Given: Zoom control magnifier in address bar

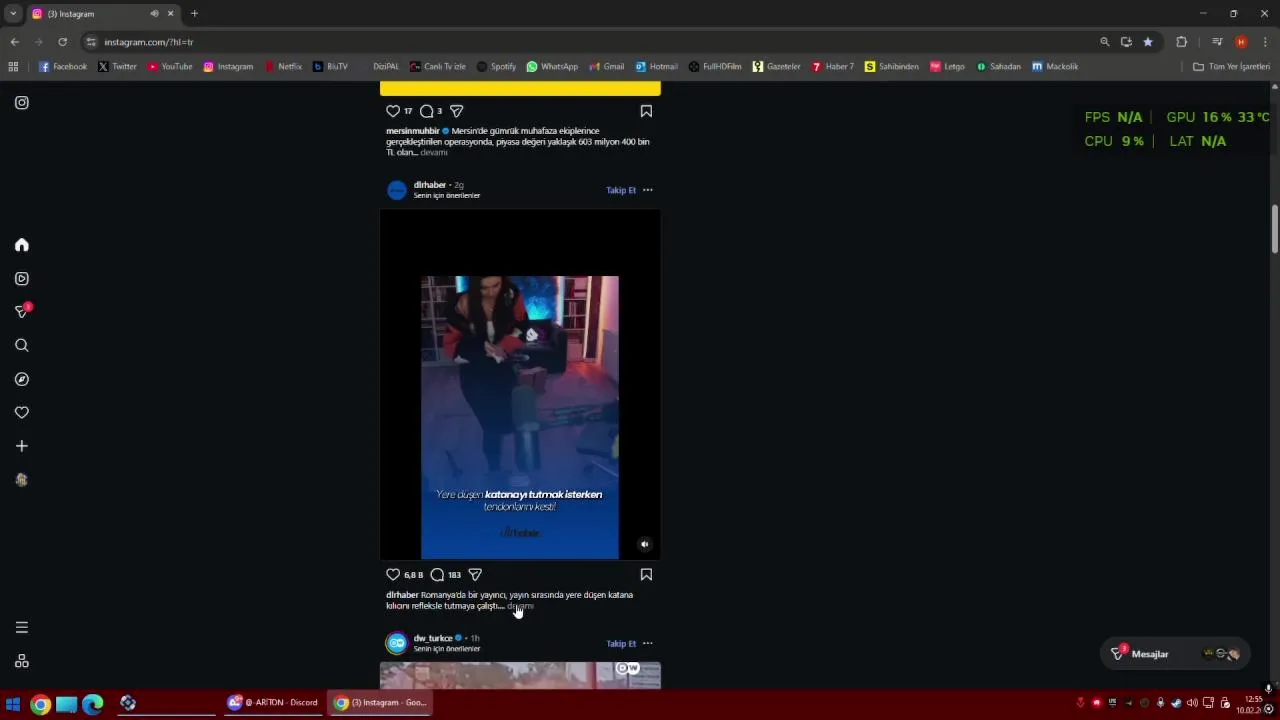Looking at the screenshot, I should coord(1104,42).
